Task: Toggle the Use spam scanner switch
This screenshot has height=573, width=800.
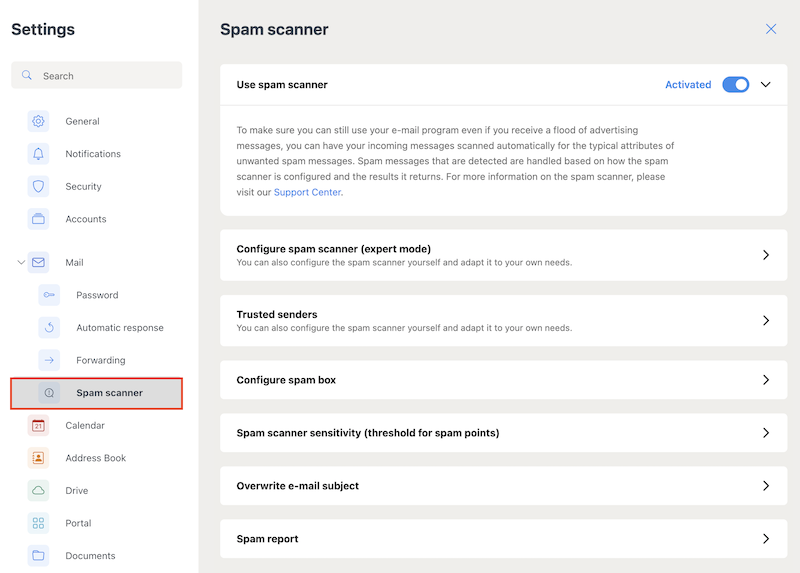Action: [x=736, y=85]
